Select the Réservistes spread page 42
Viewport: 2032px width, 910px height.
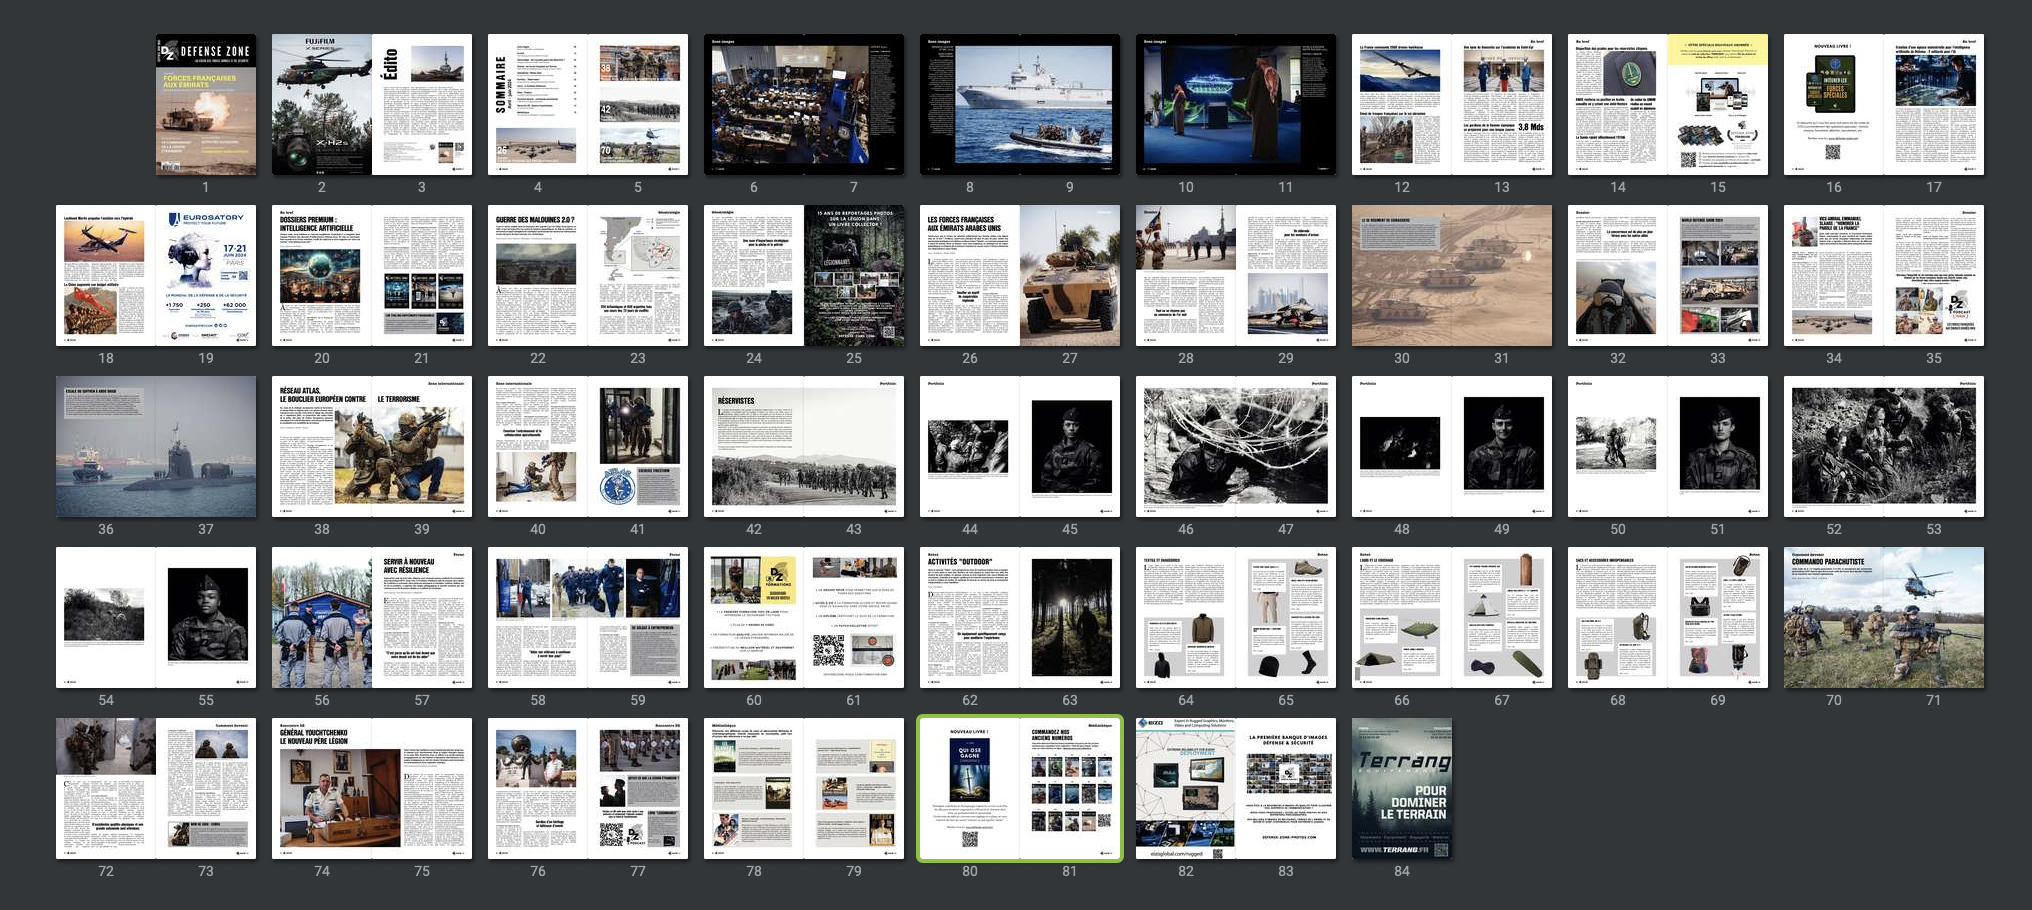click(x=754, y=447)
